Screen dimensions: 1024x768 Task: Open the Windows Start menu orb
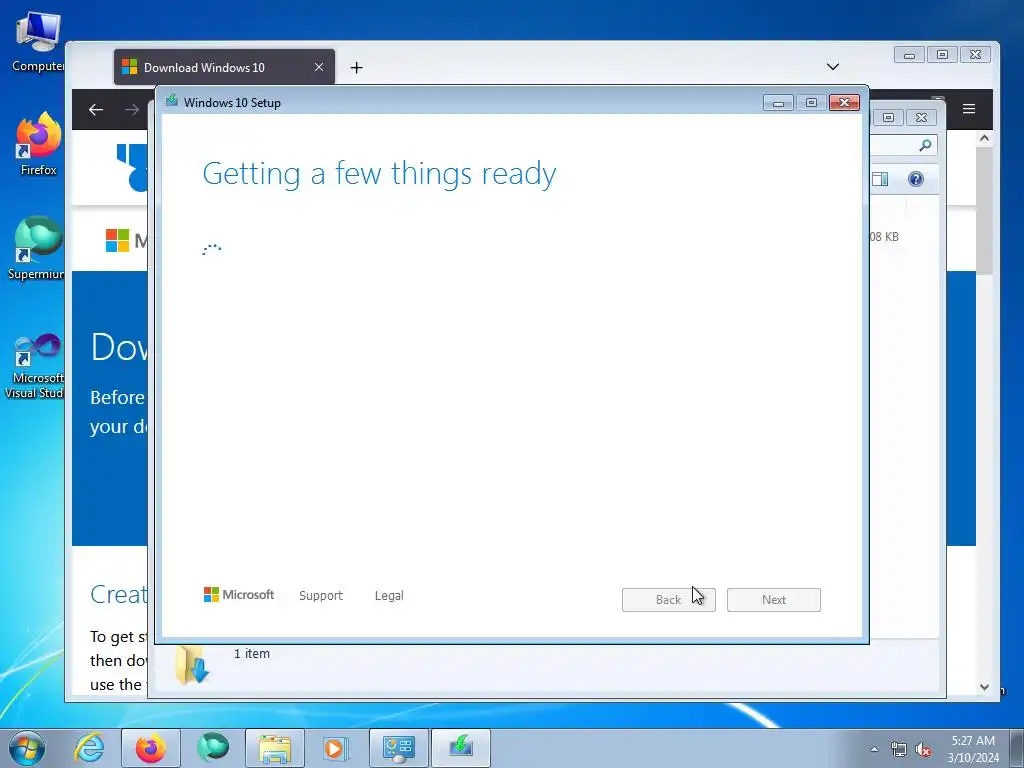coord(27,748)
